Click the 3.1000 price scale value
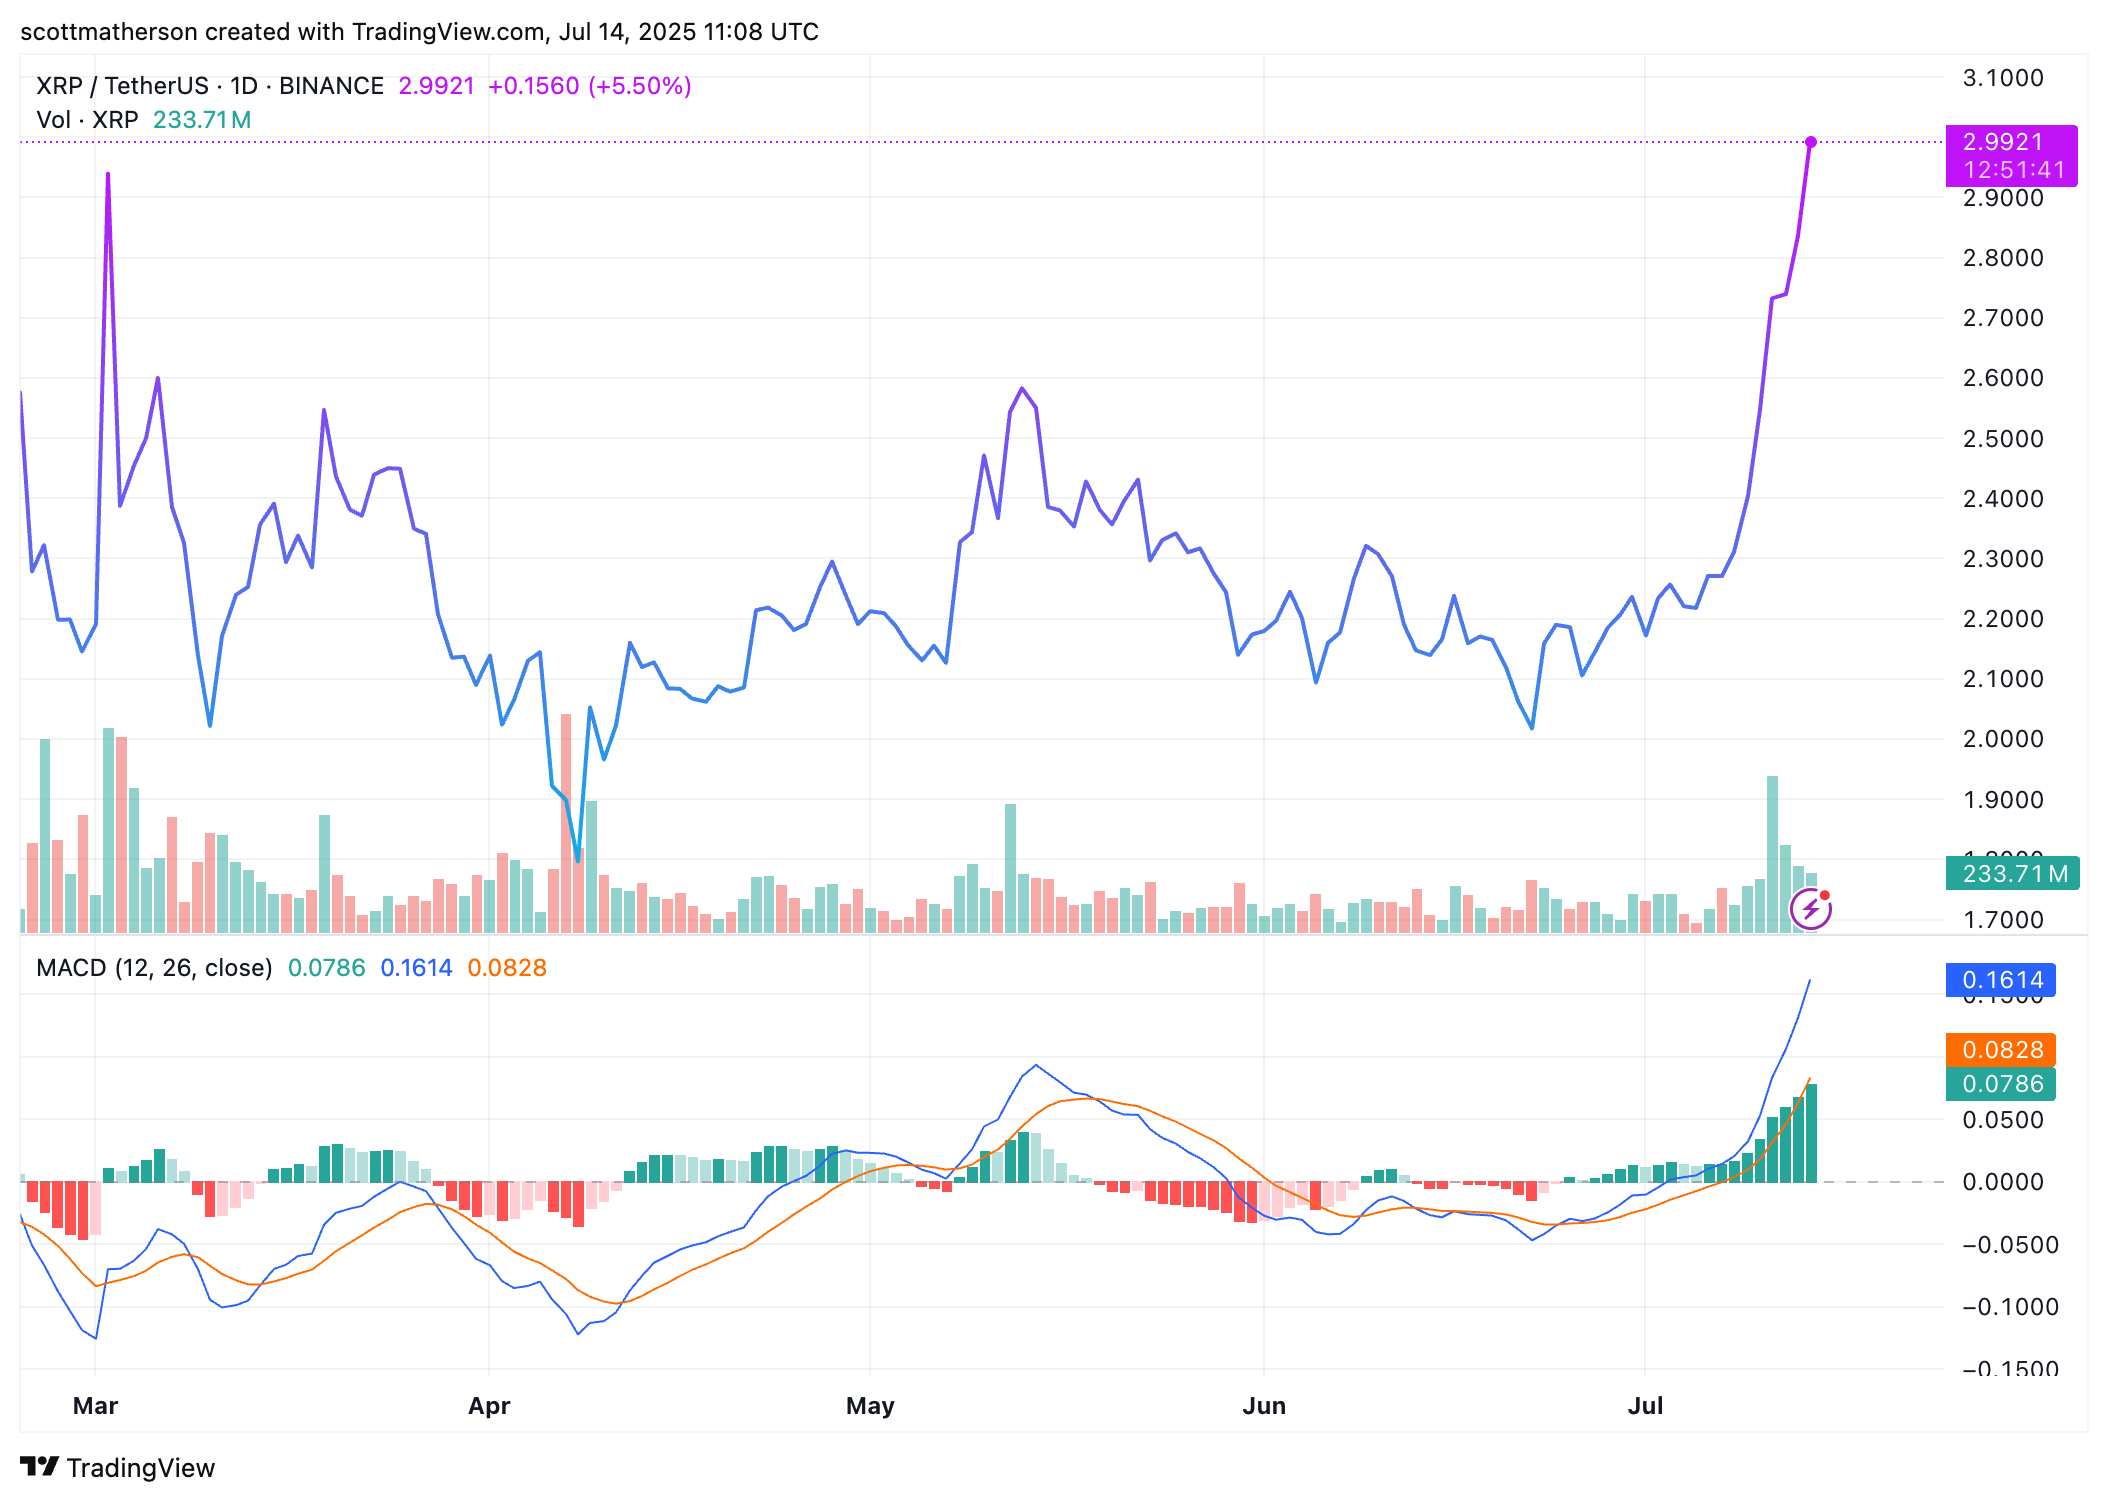This screenshot has height=1502, width=2108. point(2003,78)
